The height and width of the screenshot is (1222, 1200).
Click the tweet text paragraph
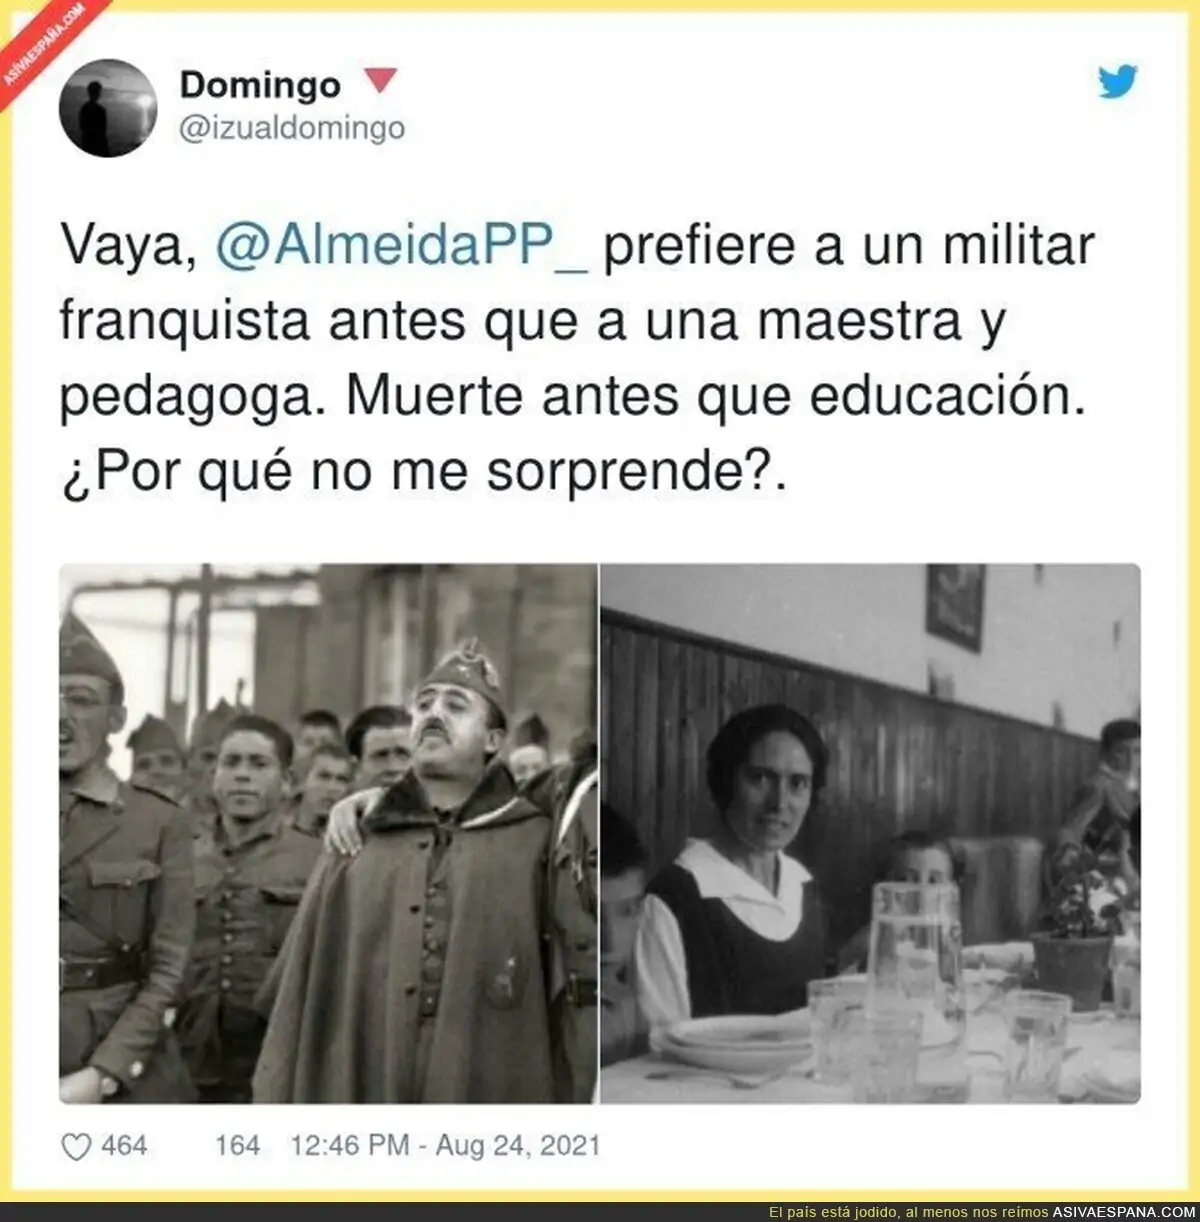[577, 360]
